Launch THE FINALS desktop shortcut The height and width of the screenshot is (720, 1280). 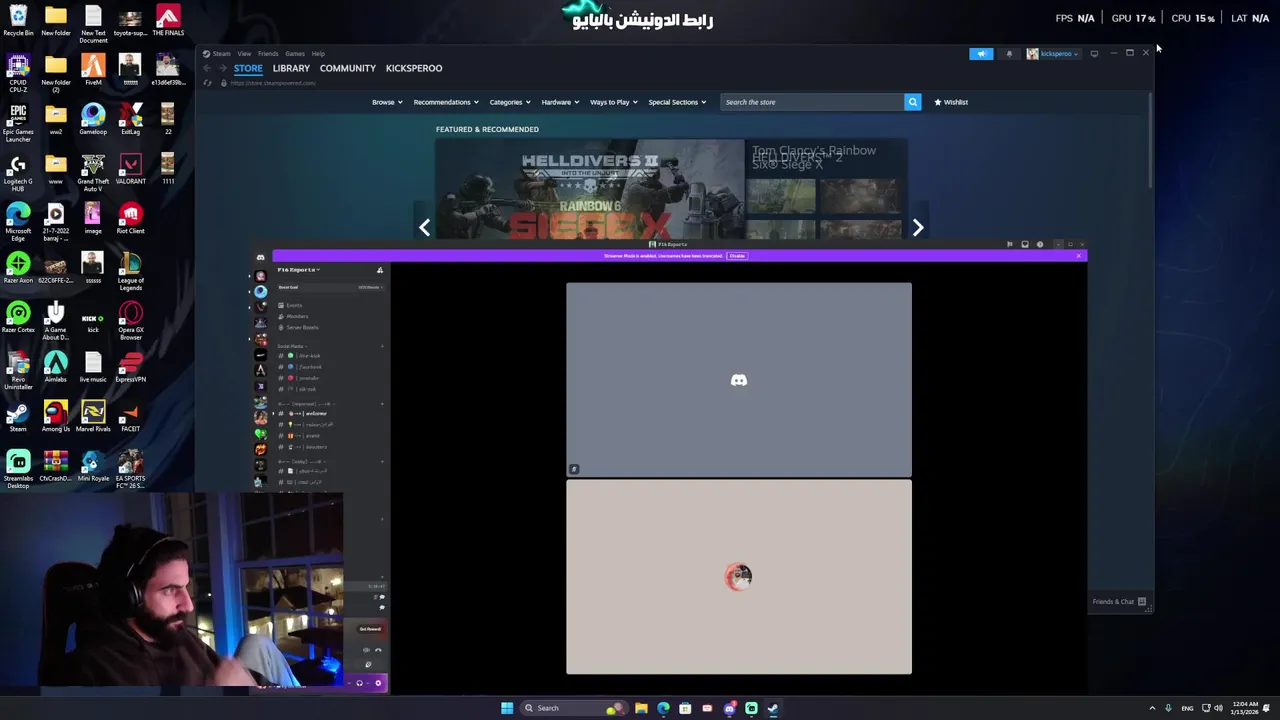pos(168,20)
